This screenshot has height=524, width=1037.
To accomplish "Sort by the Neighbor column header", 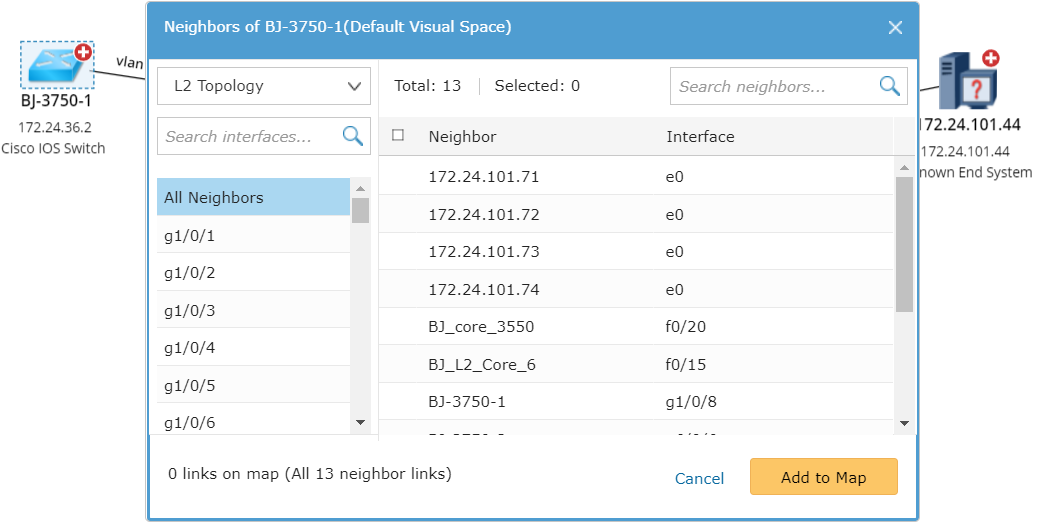I will (x=462, y=137).
